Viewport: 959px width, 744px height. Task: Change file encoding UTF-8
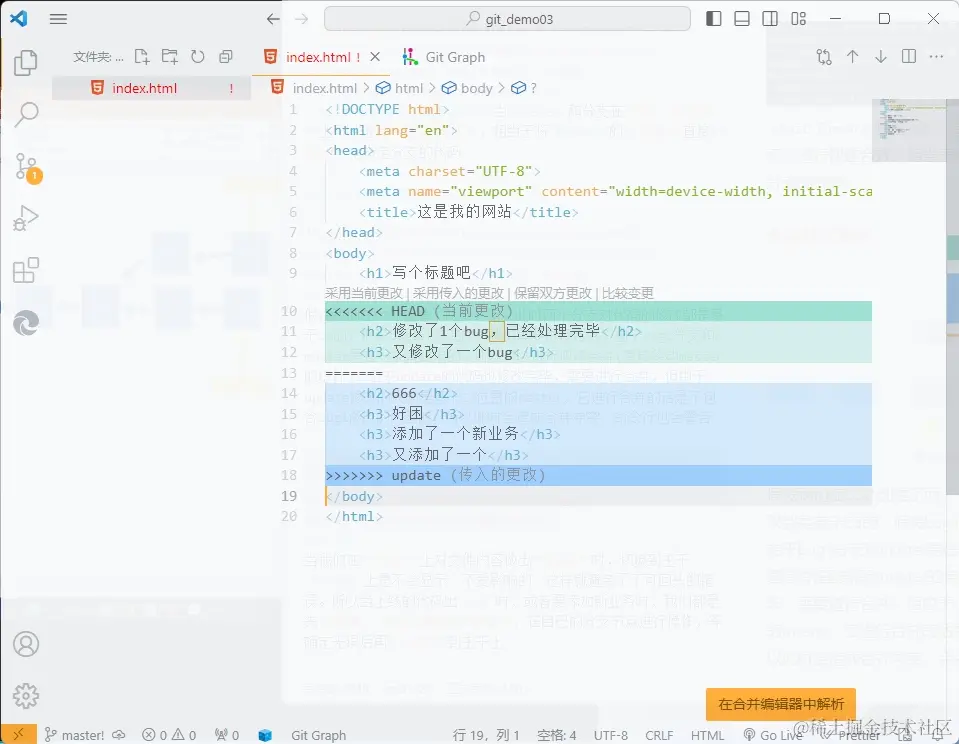(610, 735)
